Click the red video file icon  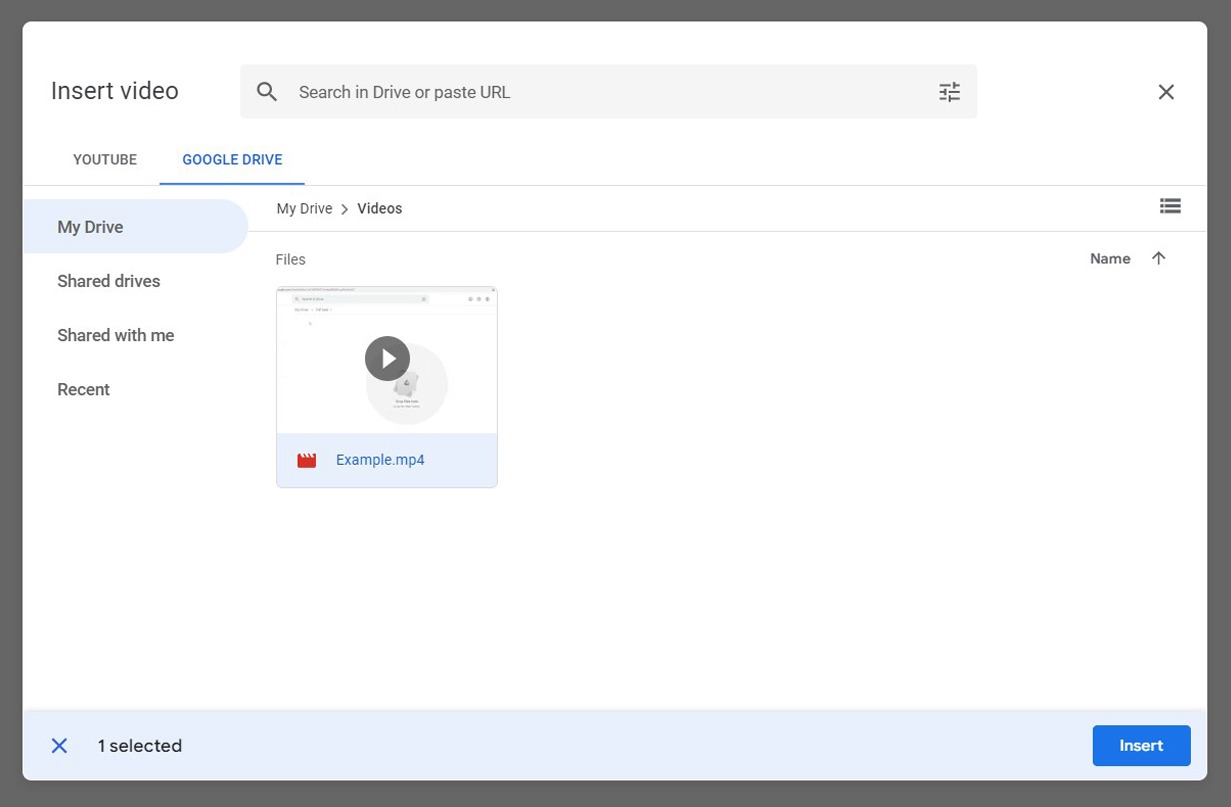[307, 460]
